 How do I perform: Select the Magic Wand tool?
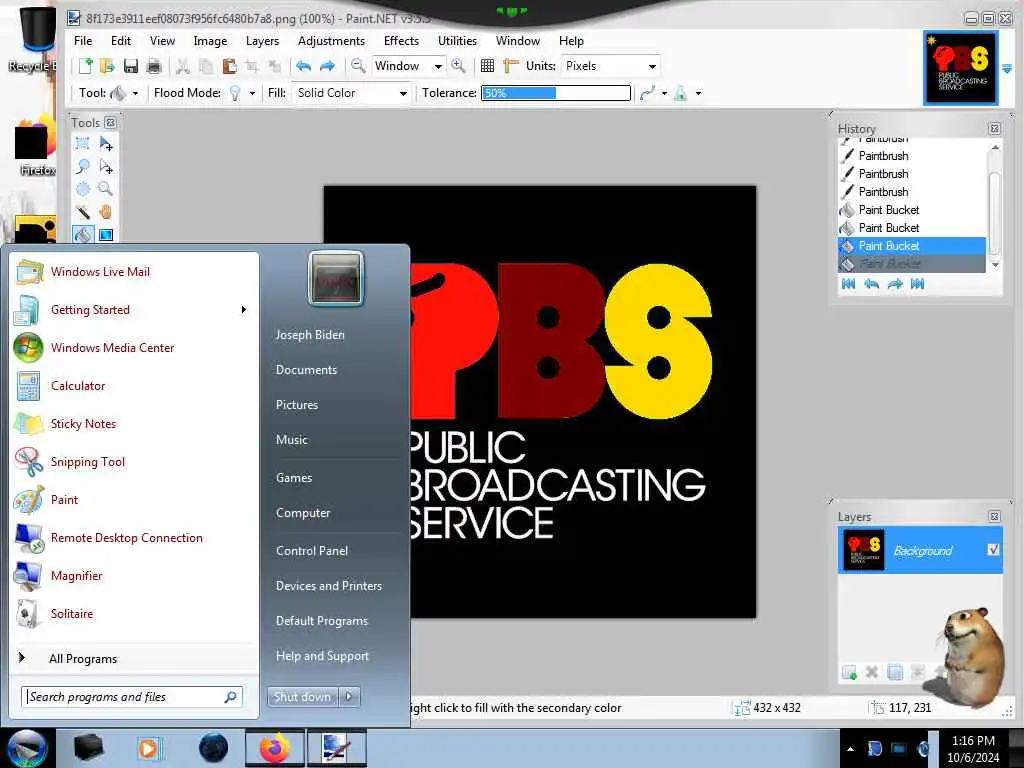click(82, 212)
